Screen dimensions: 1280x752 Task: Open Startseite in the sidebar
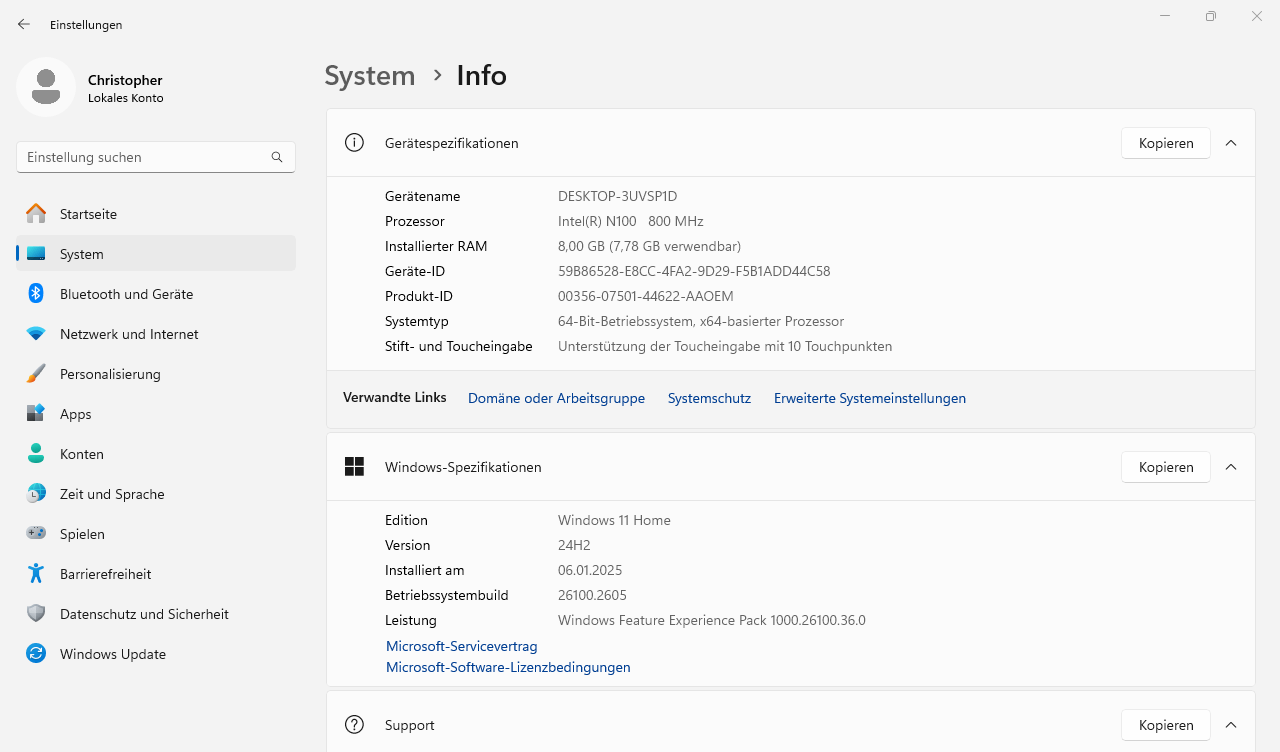(156, 214)
